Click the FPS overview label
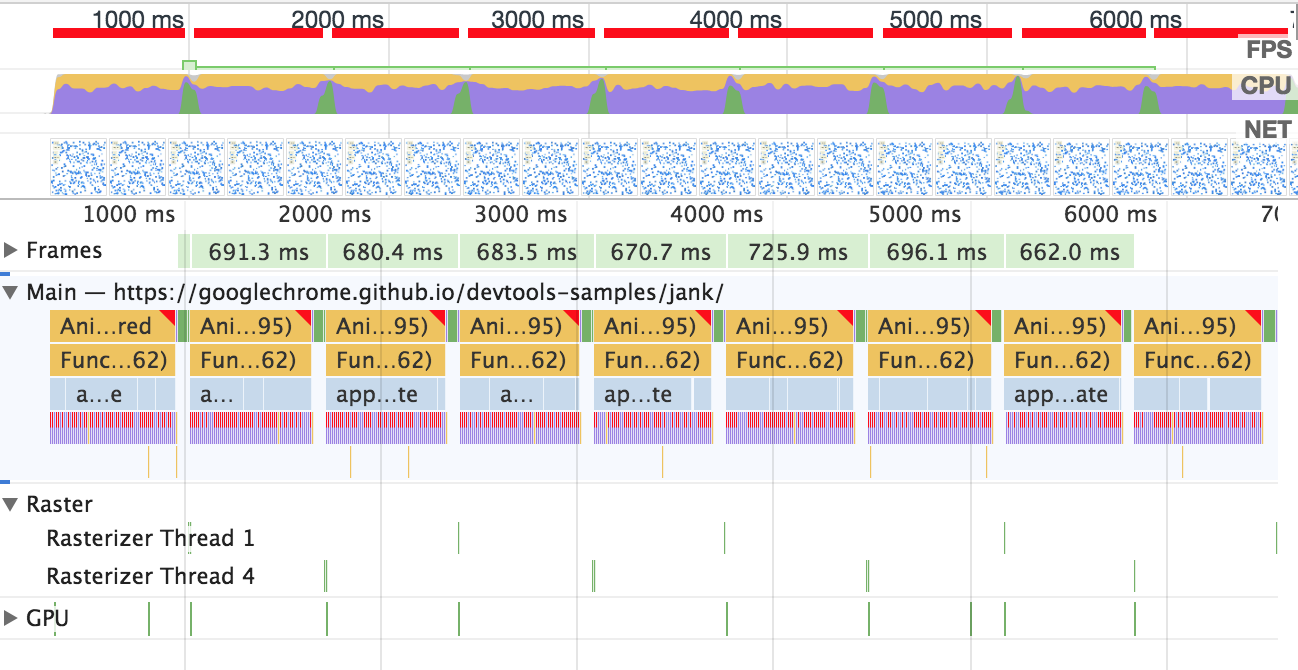The width and height of the screenshot is (1298, 670). pyautogui.click(x=1268, y=48)
